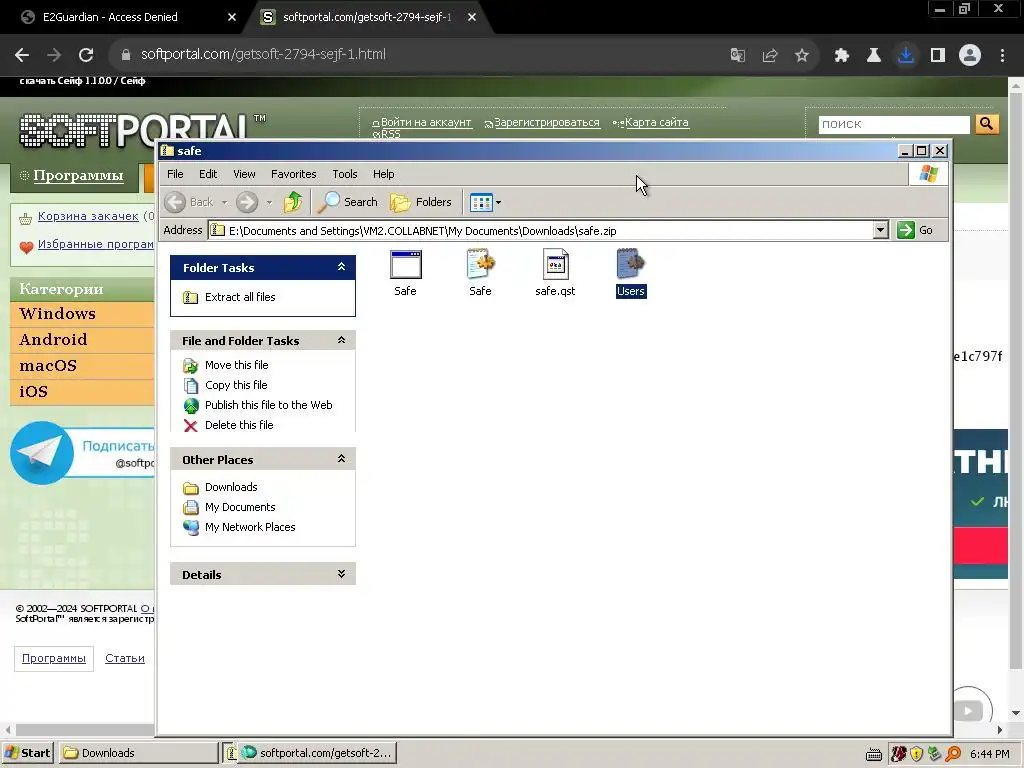This screenshot has height=768, width=1024.
Task: Click the share page icon in browser
Action: coord(770,55)
